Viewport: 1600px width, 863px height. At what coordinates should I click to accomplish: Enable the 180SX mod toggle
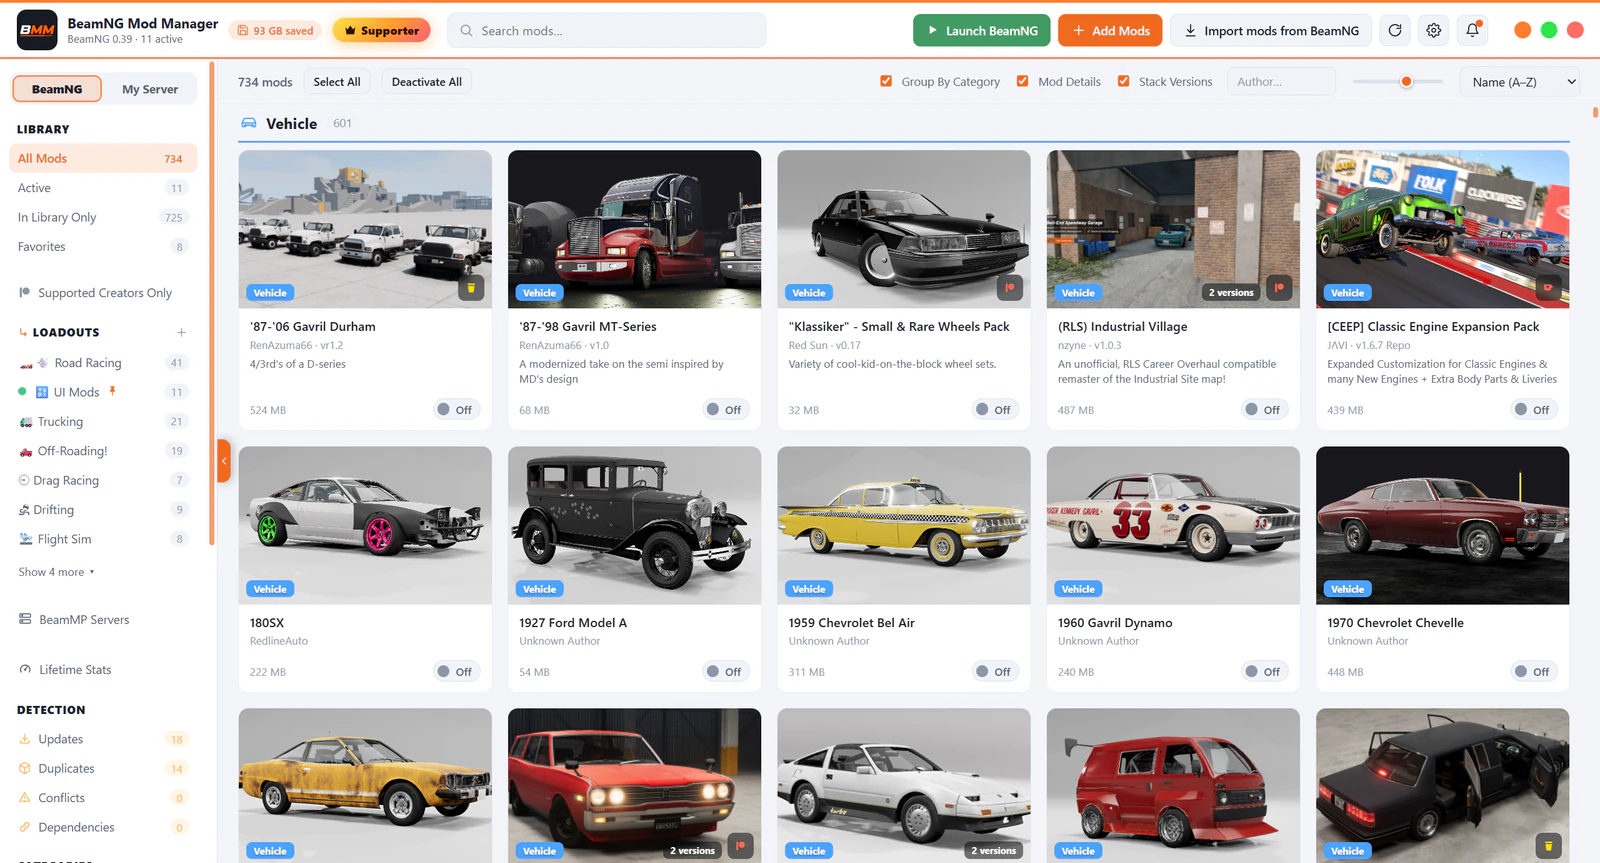[455, 671]
